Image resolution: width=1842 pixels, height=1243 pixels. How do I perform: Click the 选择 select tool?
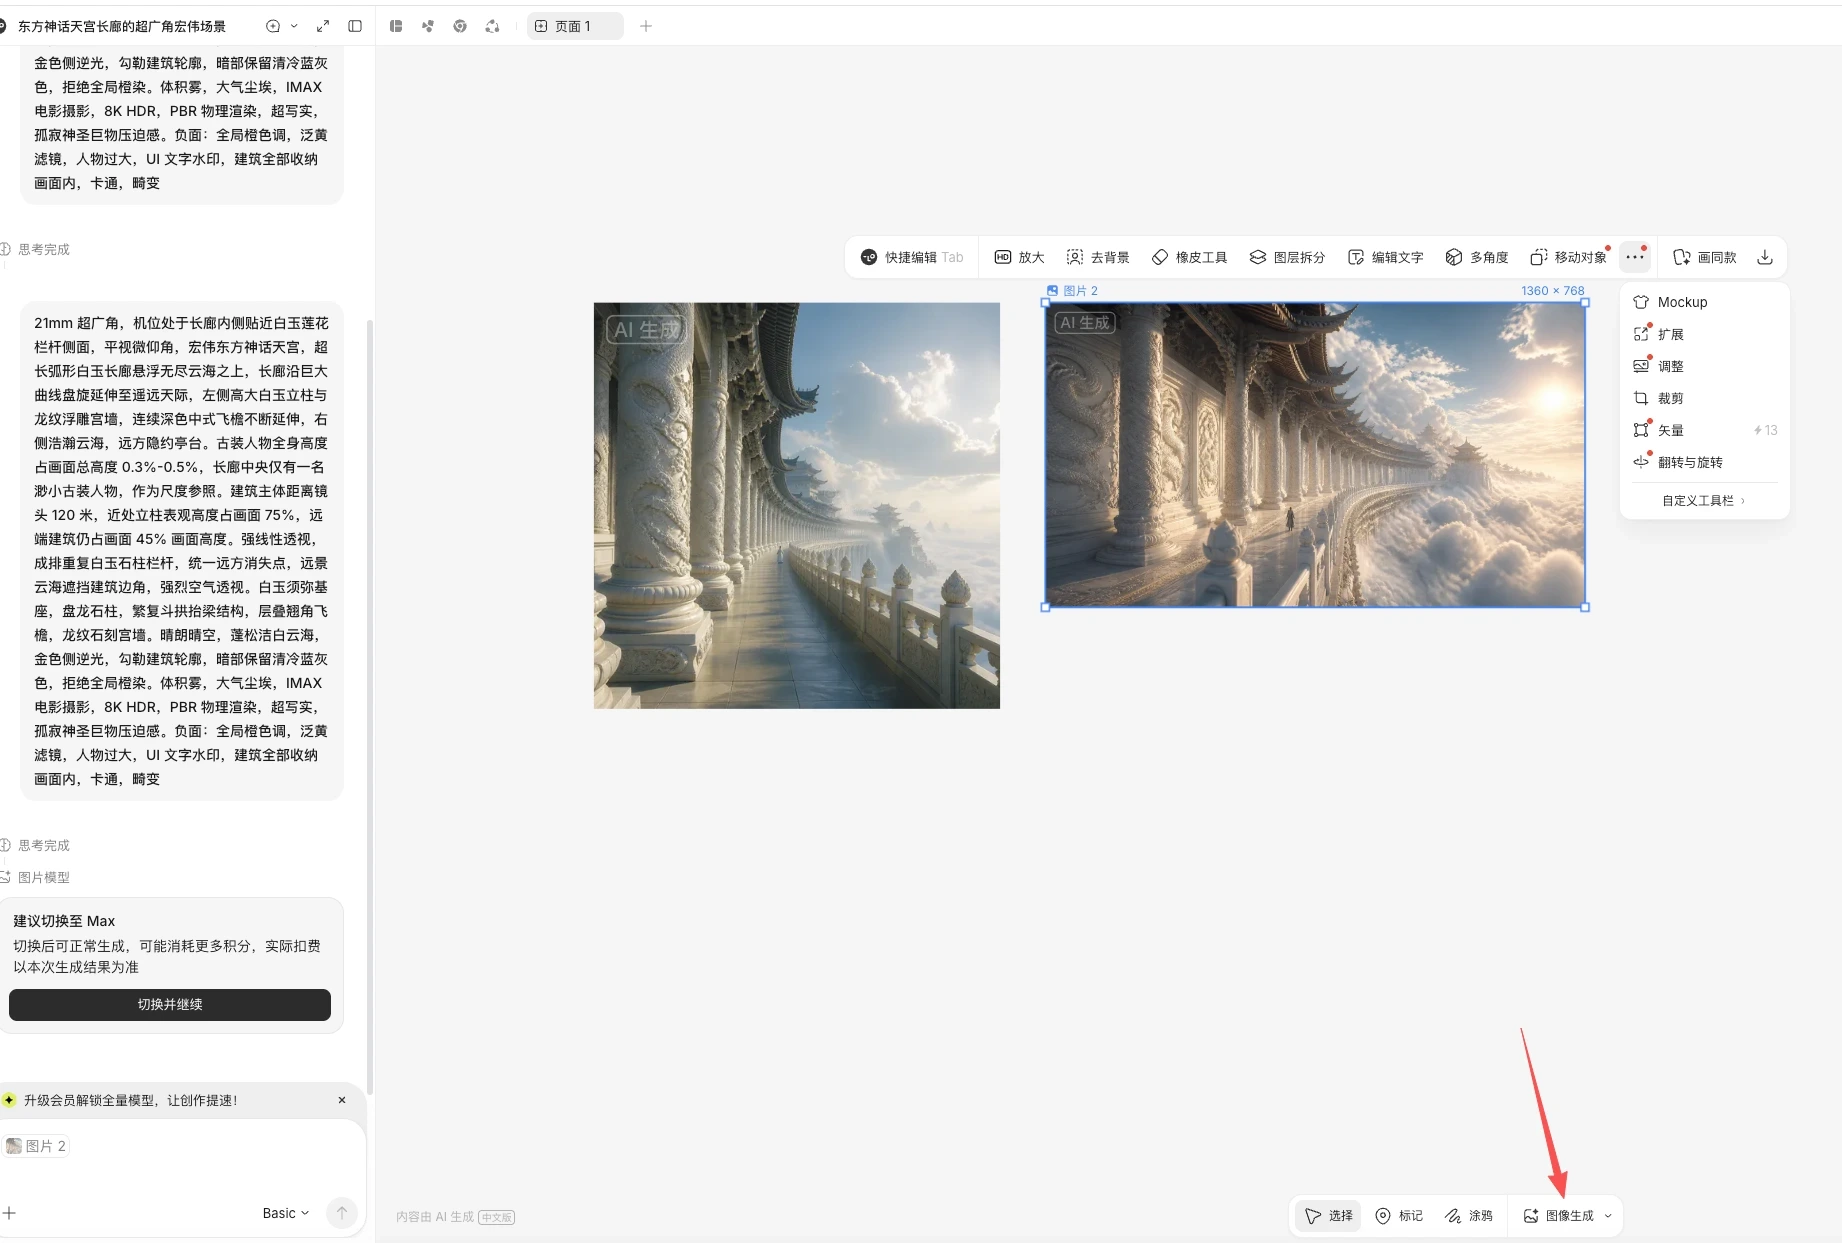click(1329, 1216)
